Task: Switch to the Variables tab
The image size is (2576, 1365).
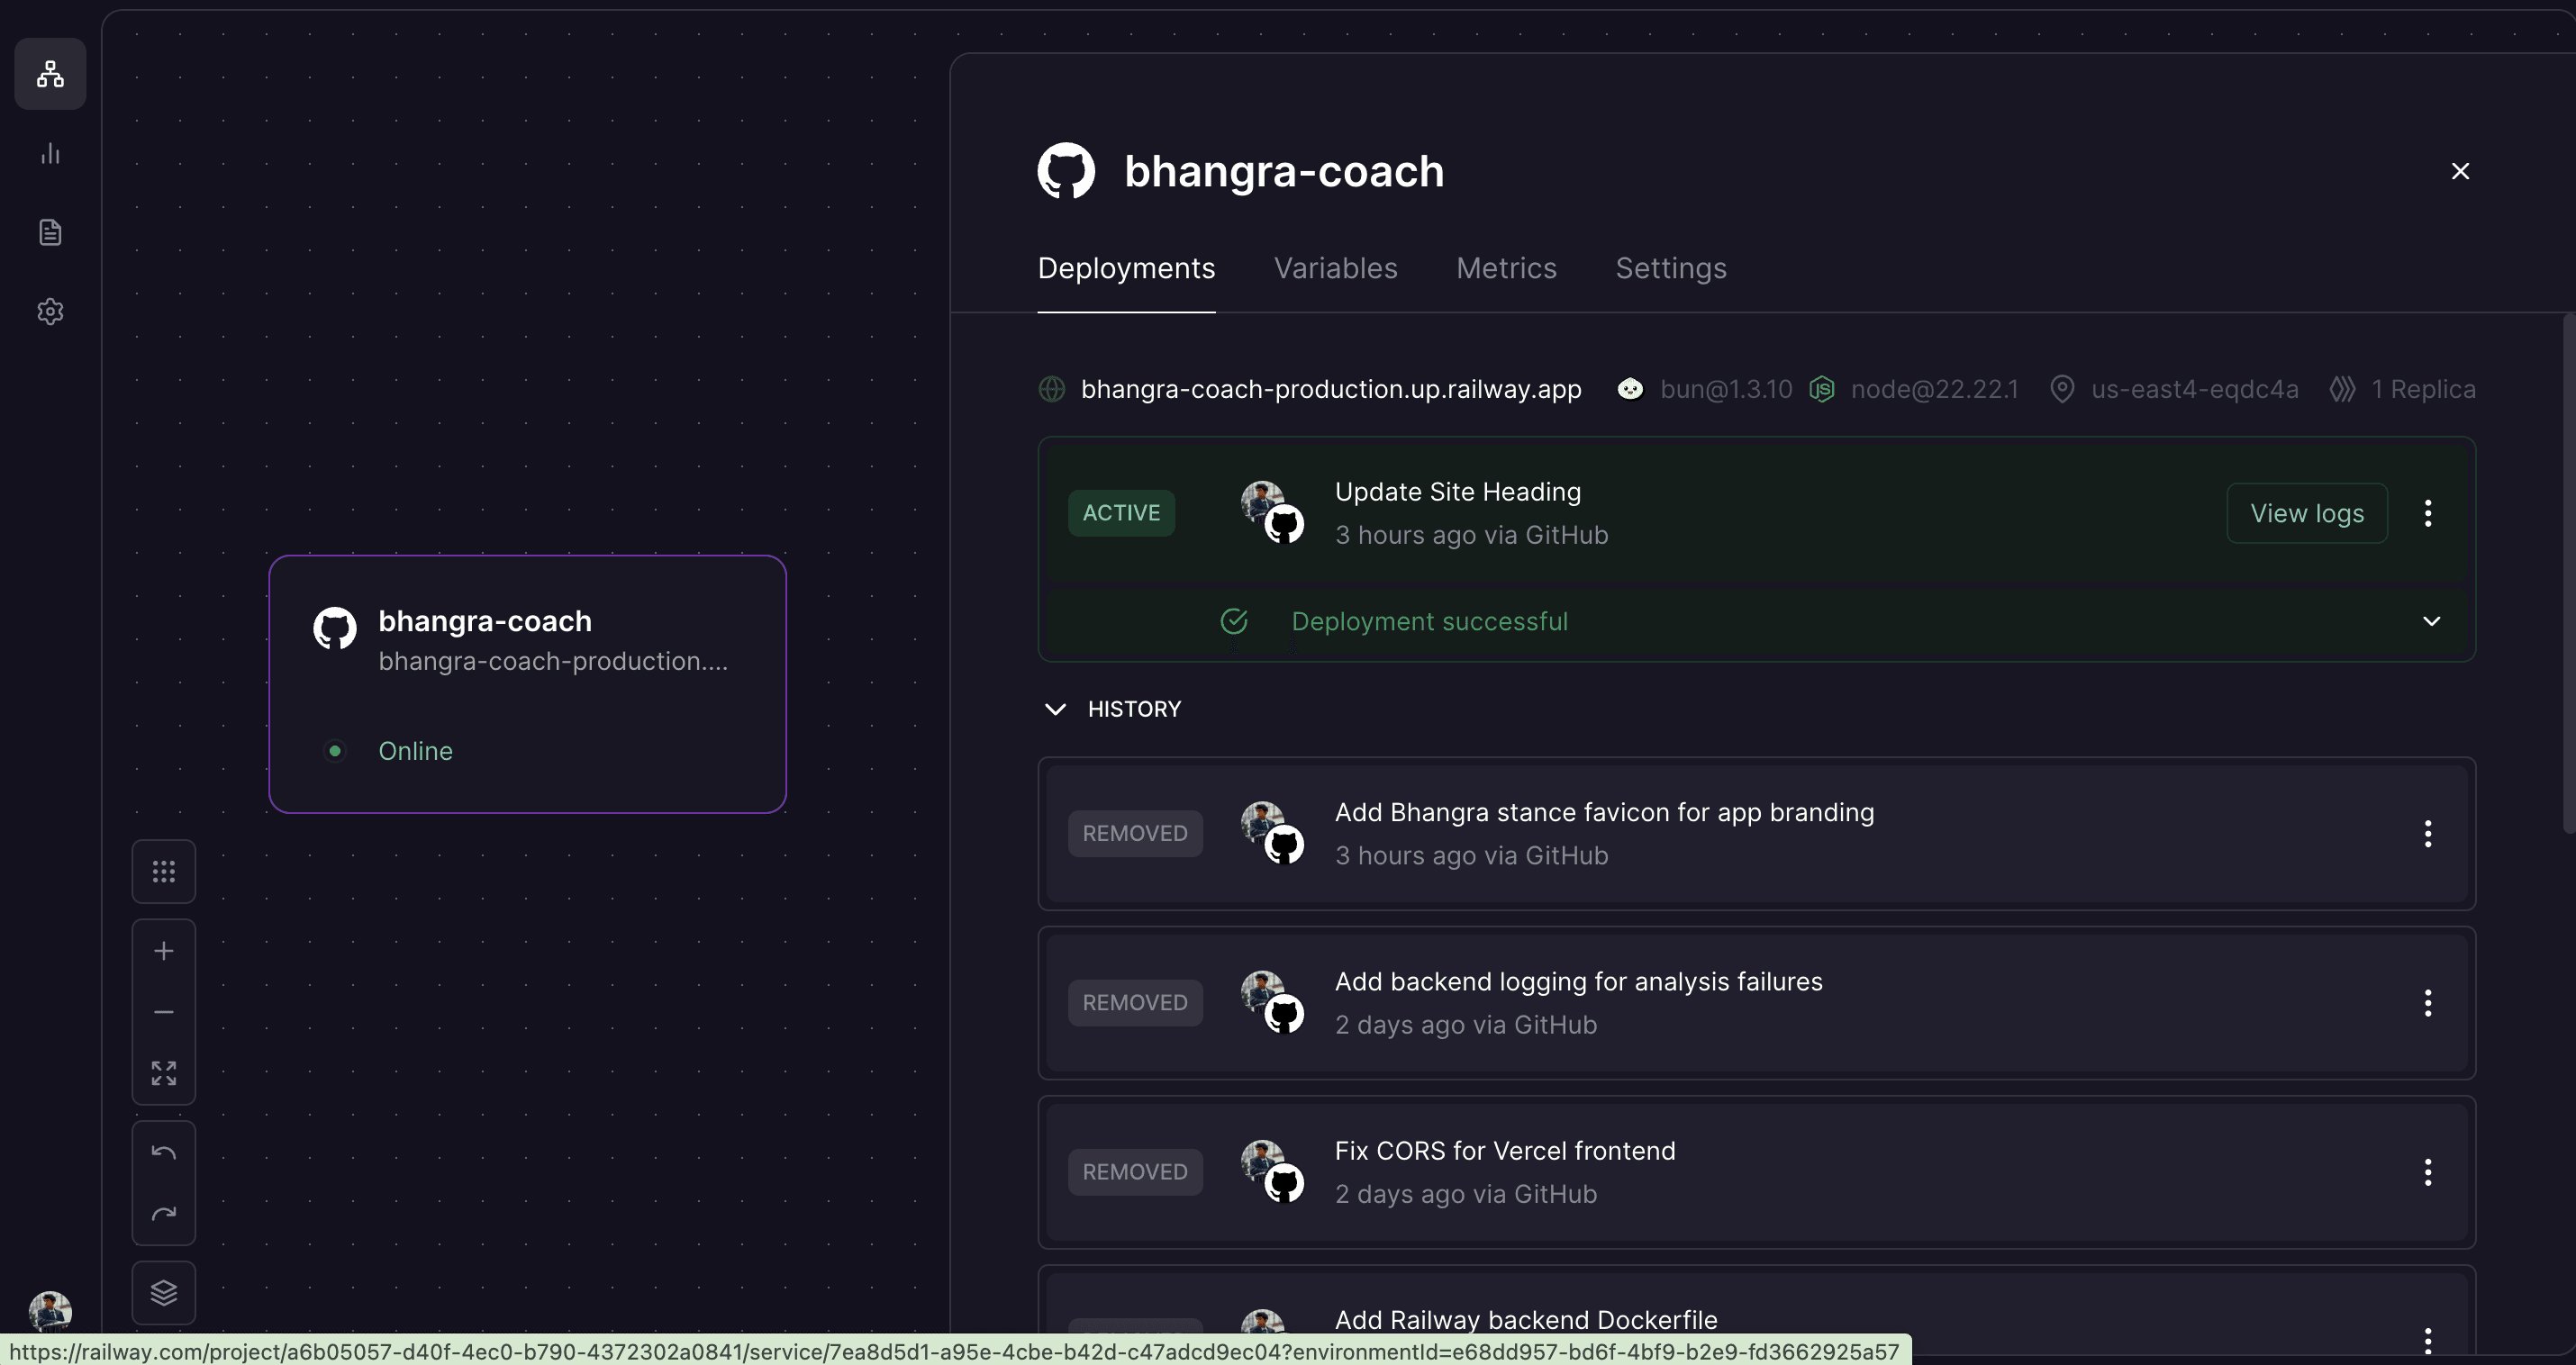Action: click(1335, 268)
